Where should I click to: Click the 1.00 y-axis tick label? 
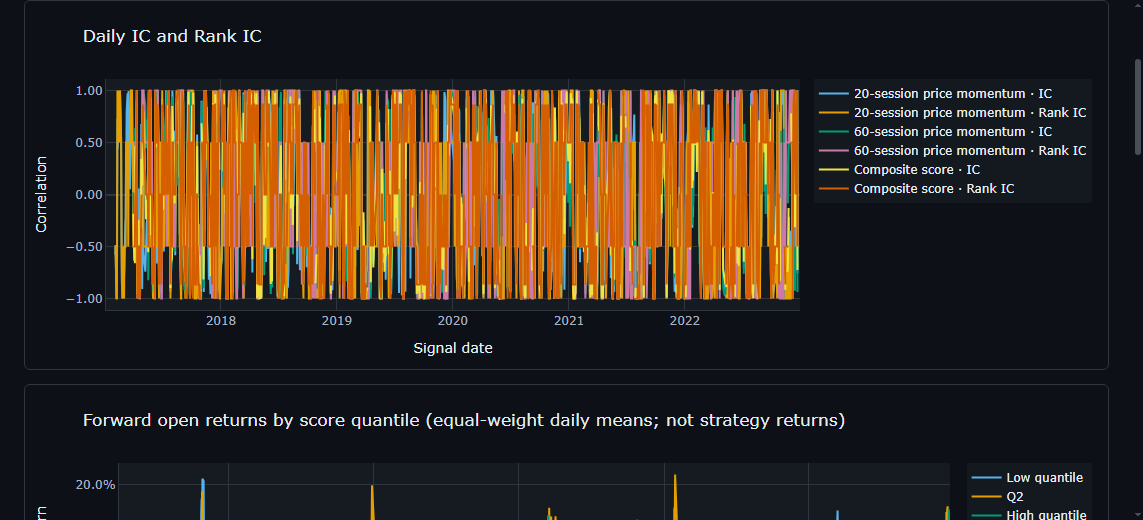88,90
